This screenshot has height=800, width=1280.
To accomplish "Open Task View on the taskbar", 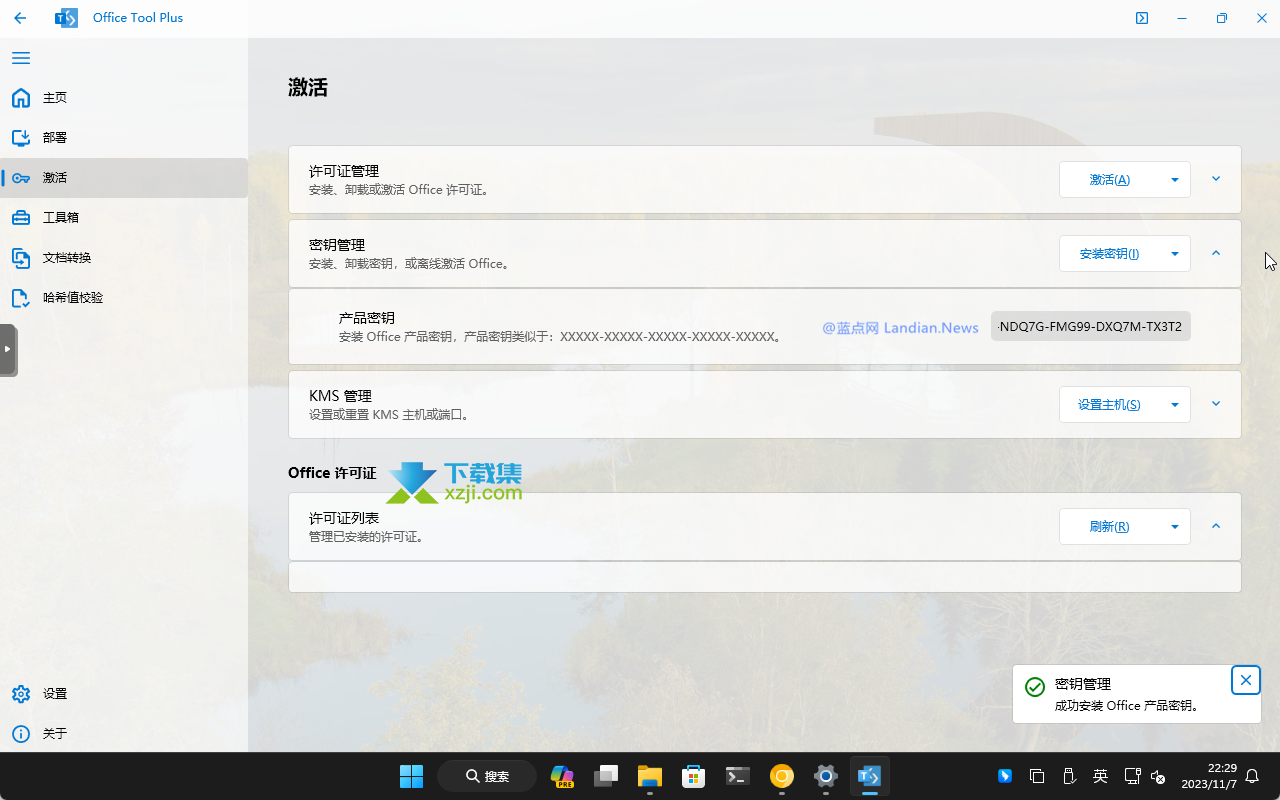I will click(606, 776).
